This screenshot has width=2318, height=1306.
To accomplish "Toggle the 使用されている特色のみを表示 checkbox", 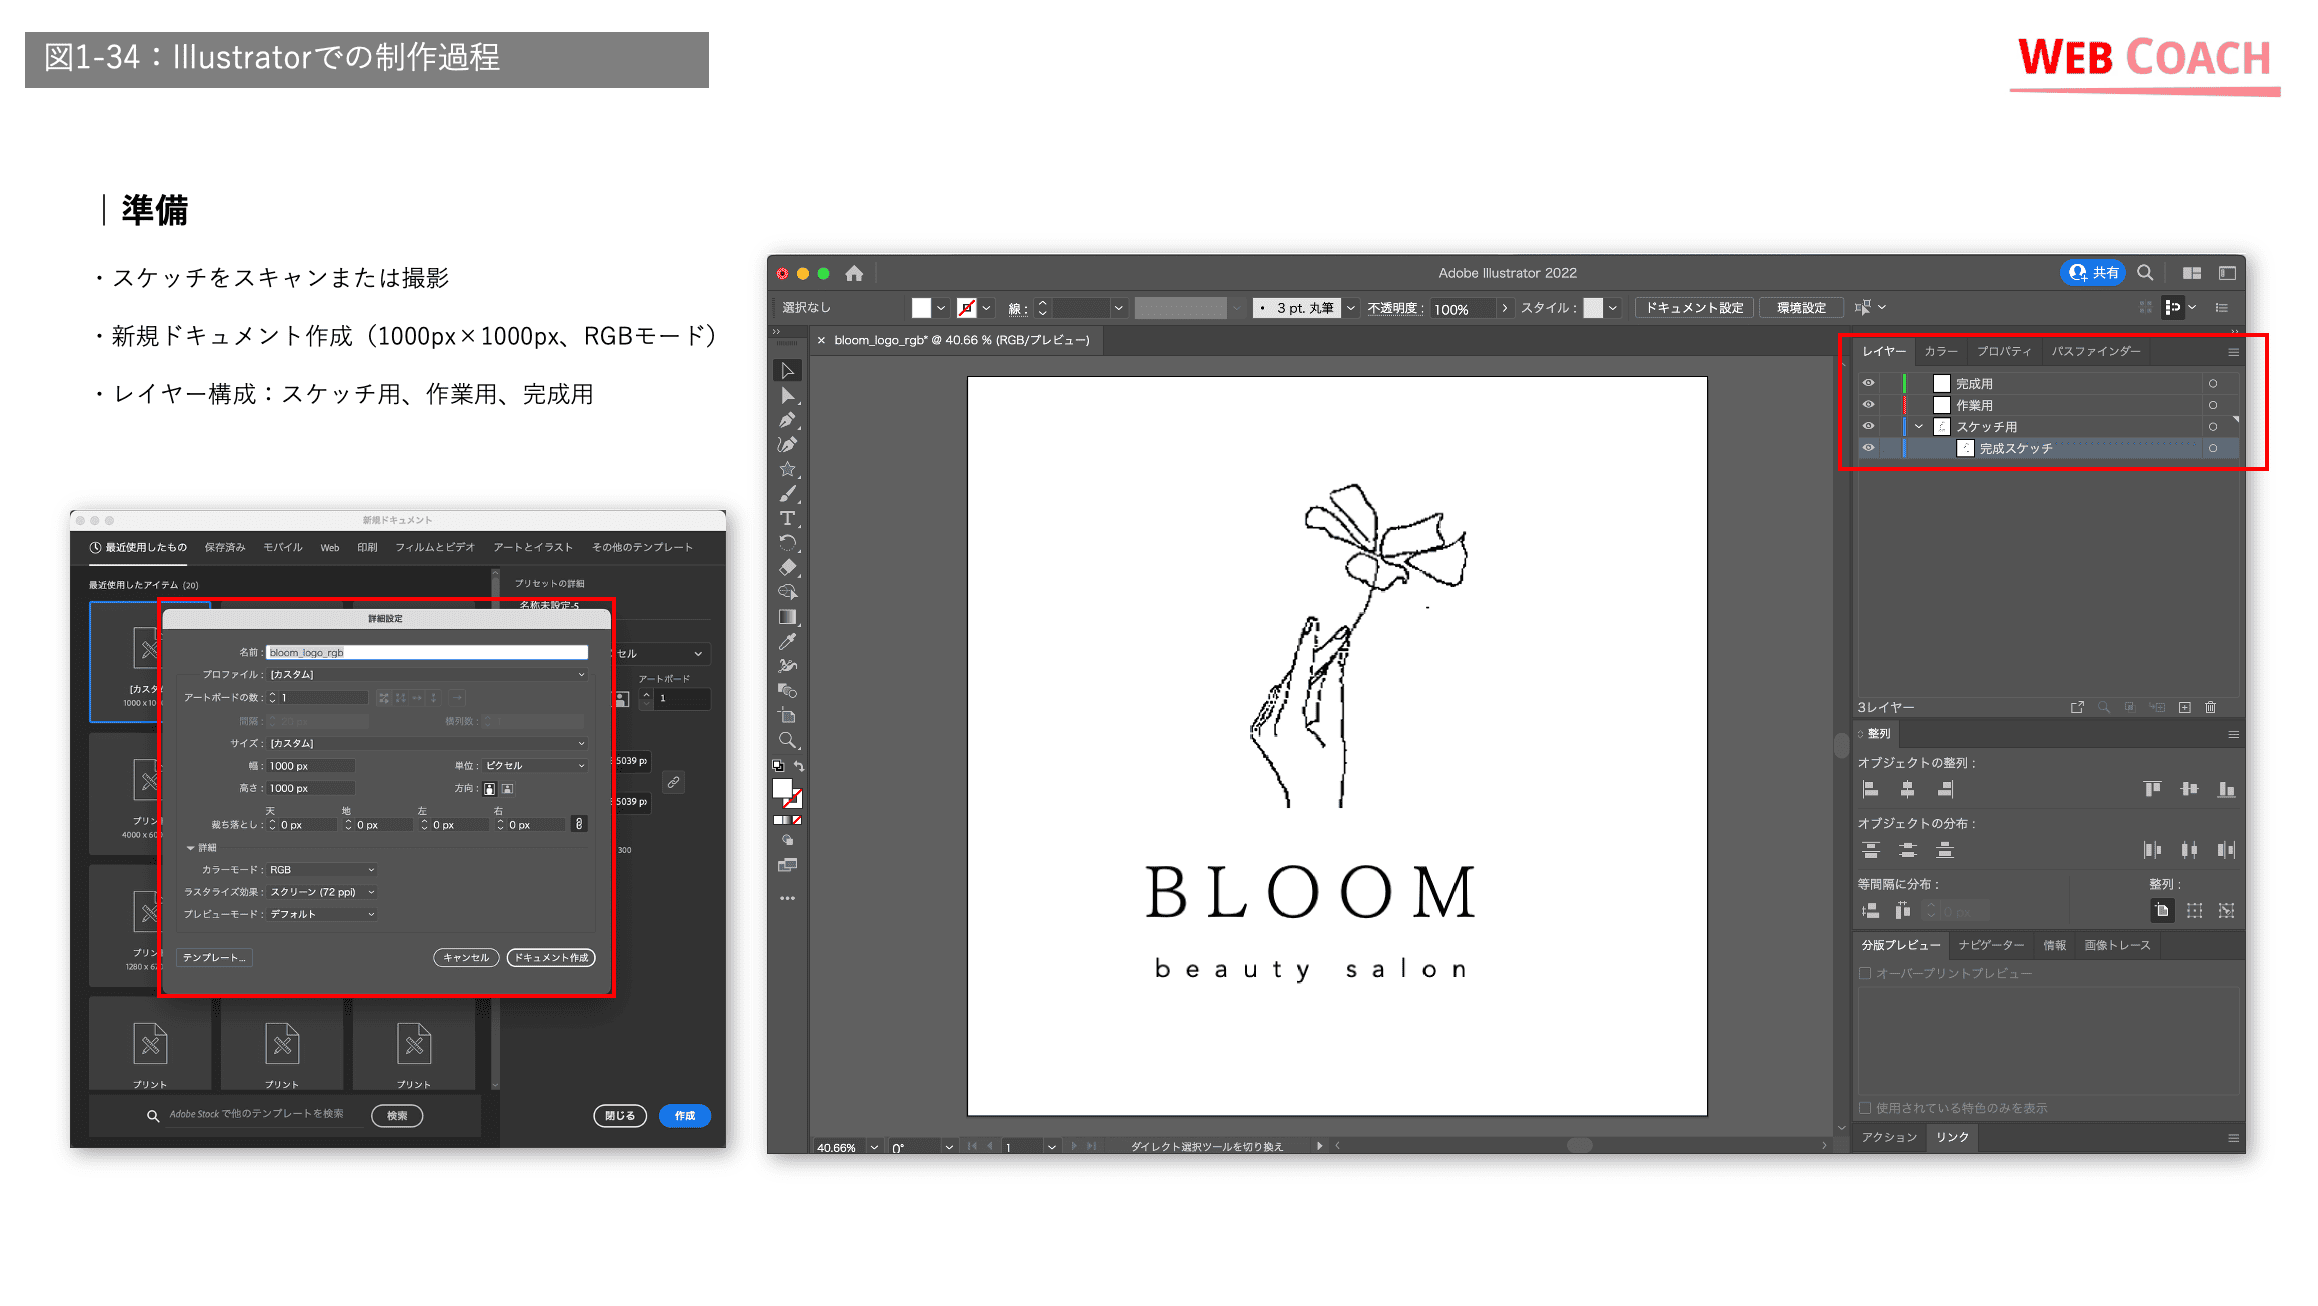I will coord(1865,1108).
